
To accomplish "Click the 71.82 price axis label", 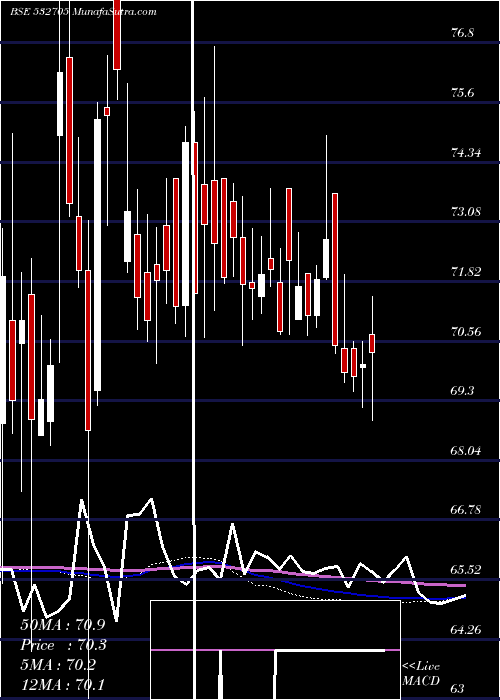I will point(466,271).
